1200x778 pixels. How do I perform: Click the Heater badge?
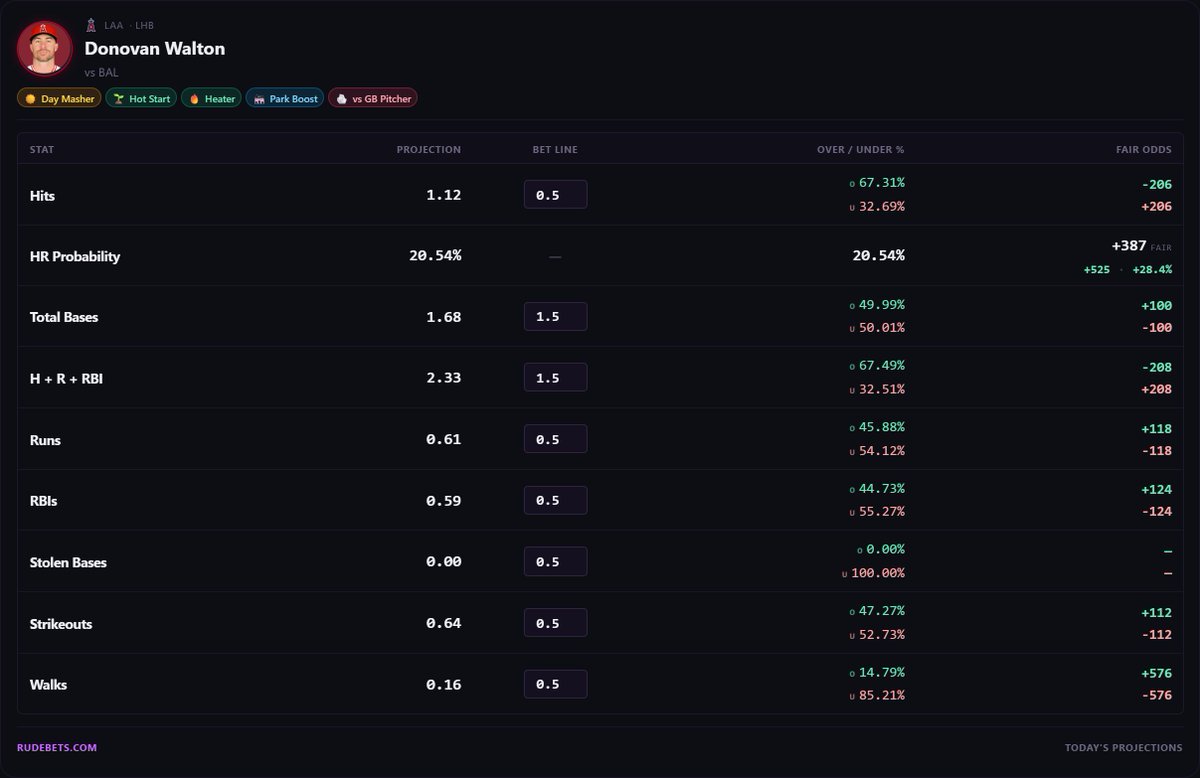pos(211,98)
